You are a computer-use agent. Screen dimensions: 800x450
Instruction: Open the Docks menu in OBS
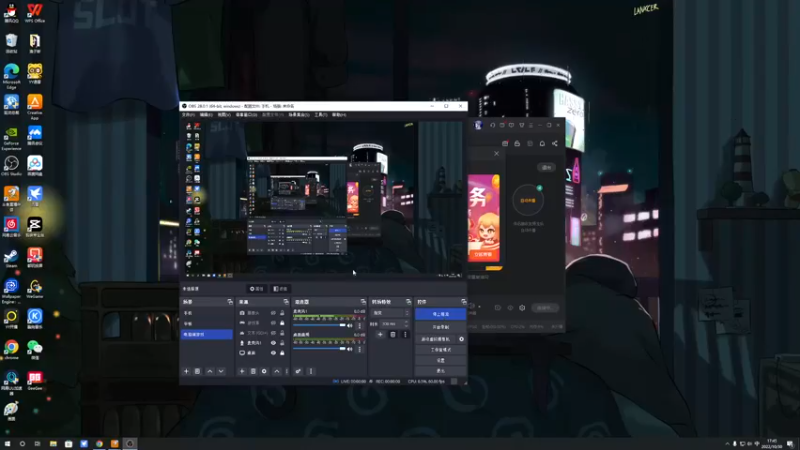tap(246, 115)
